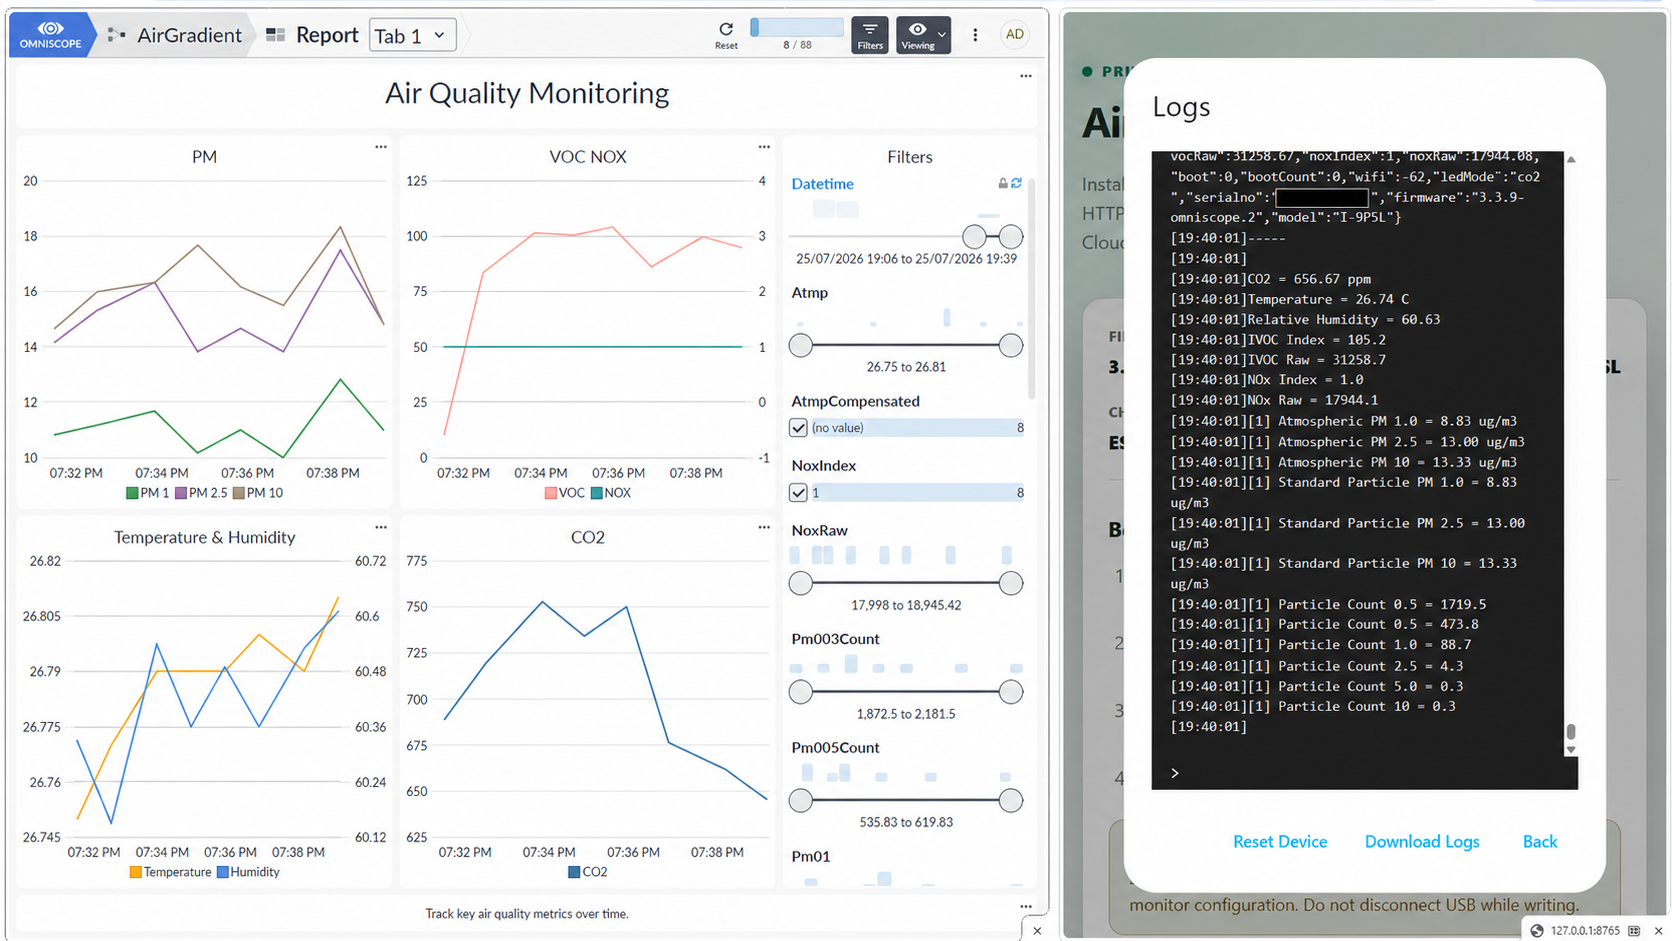Click the Pm003Count slider right handle

pos(1011,692)
